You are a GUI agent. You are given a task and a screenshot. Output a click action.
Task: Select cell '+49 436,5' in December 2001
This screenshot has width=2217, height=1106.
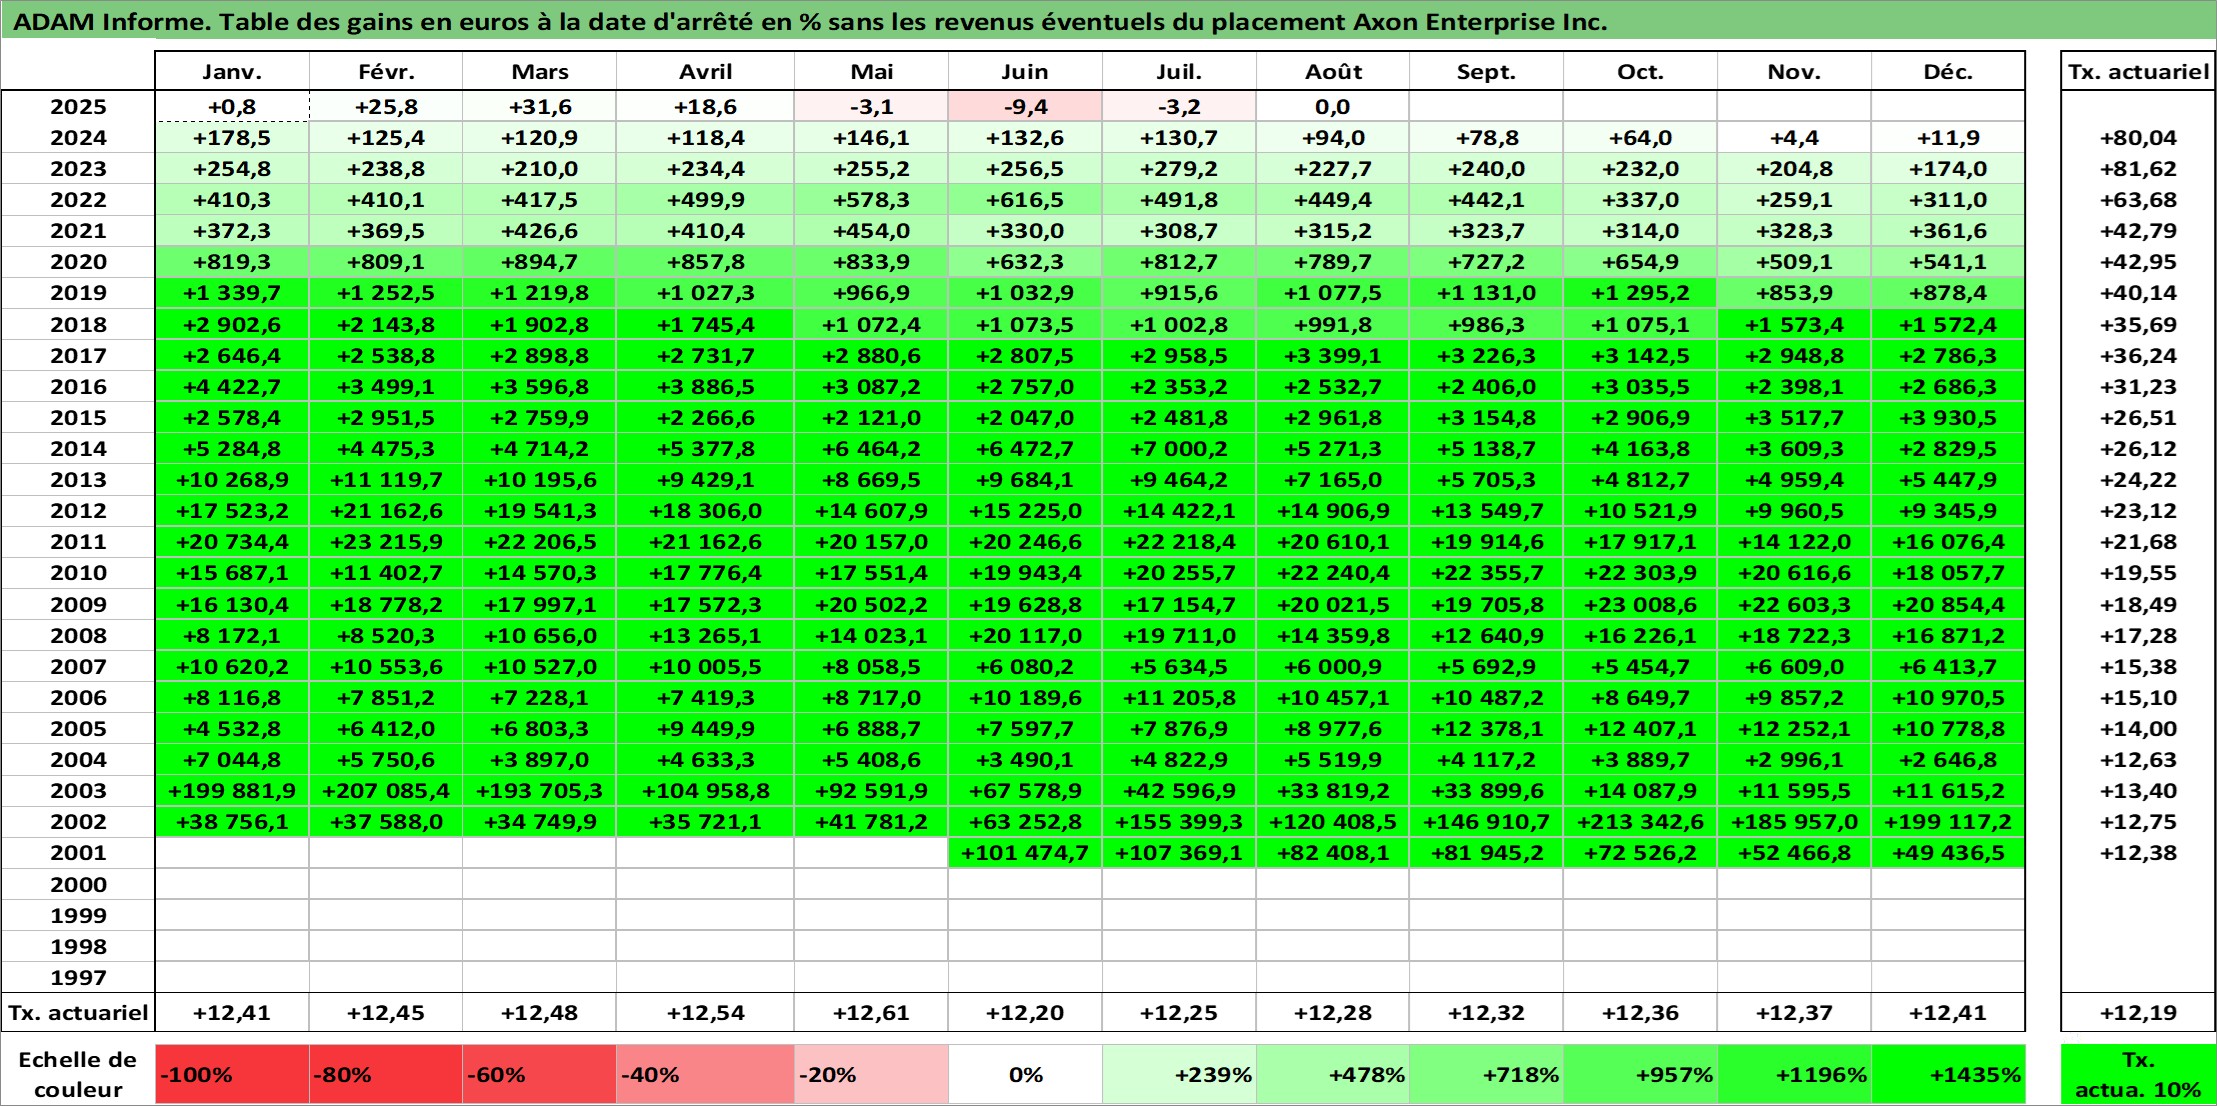tap(1948, 853)
